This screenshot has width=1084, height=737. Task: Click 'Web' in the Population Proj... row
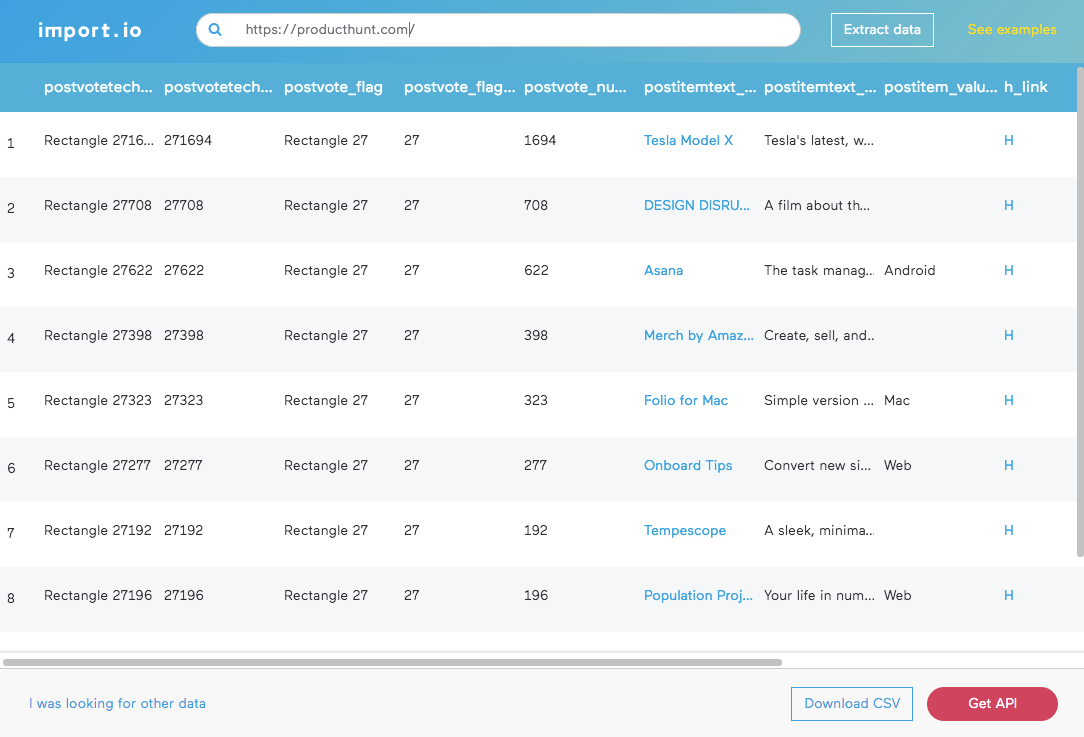tap(897, 595)
